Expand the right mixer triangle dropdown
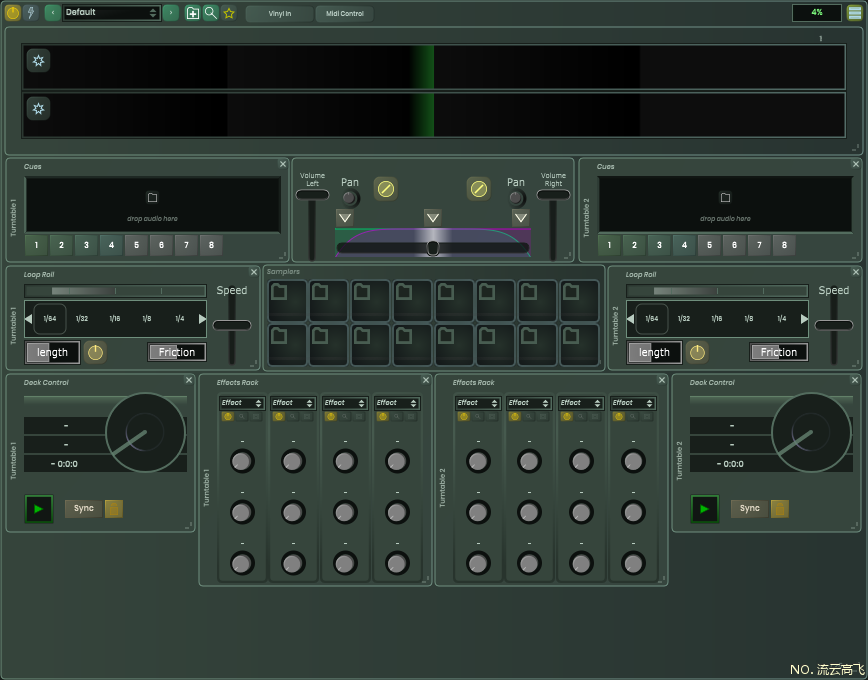This screenshot has width=868, height=680. point(521,218)
